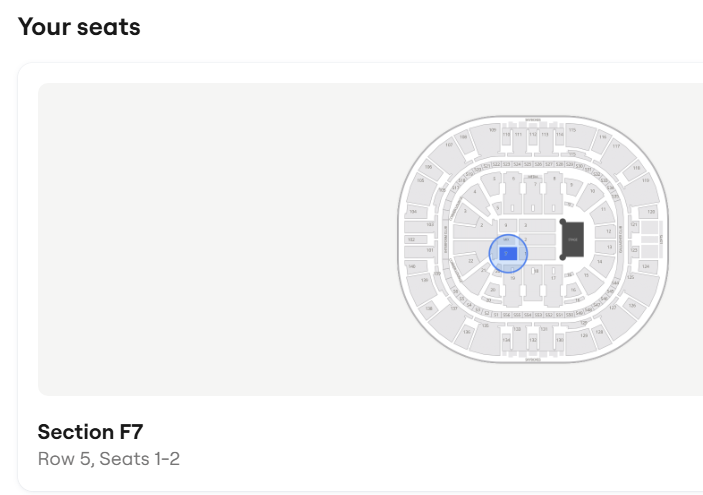
Task: Click the Section F7 heading
Action: pyautogui.click(x=90, y=432)
